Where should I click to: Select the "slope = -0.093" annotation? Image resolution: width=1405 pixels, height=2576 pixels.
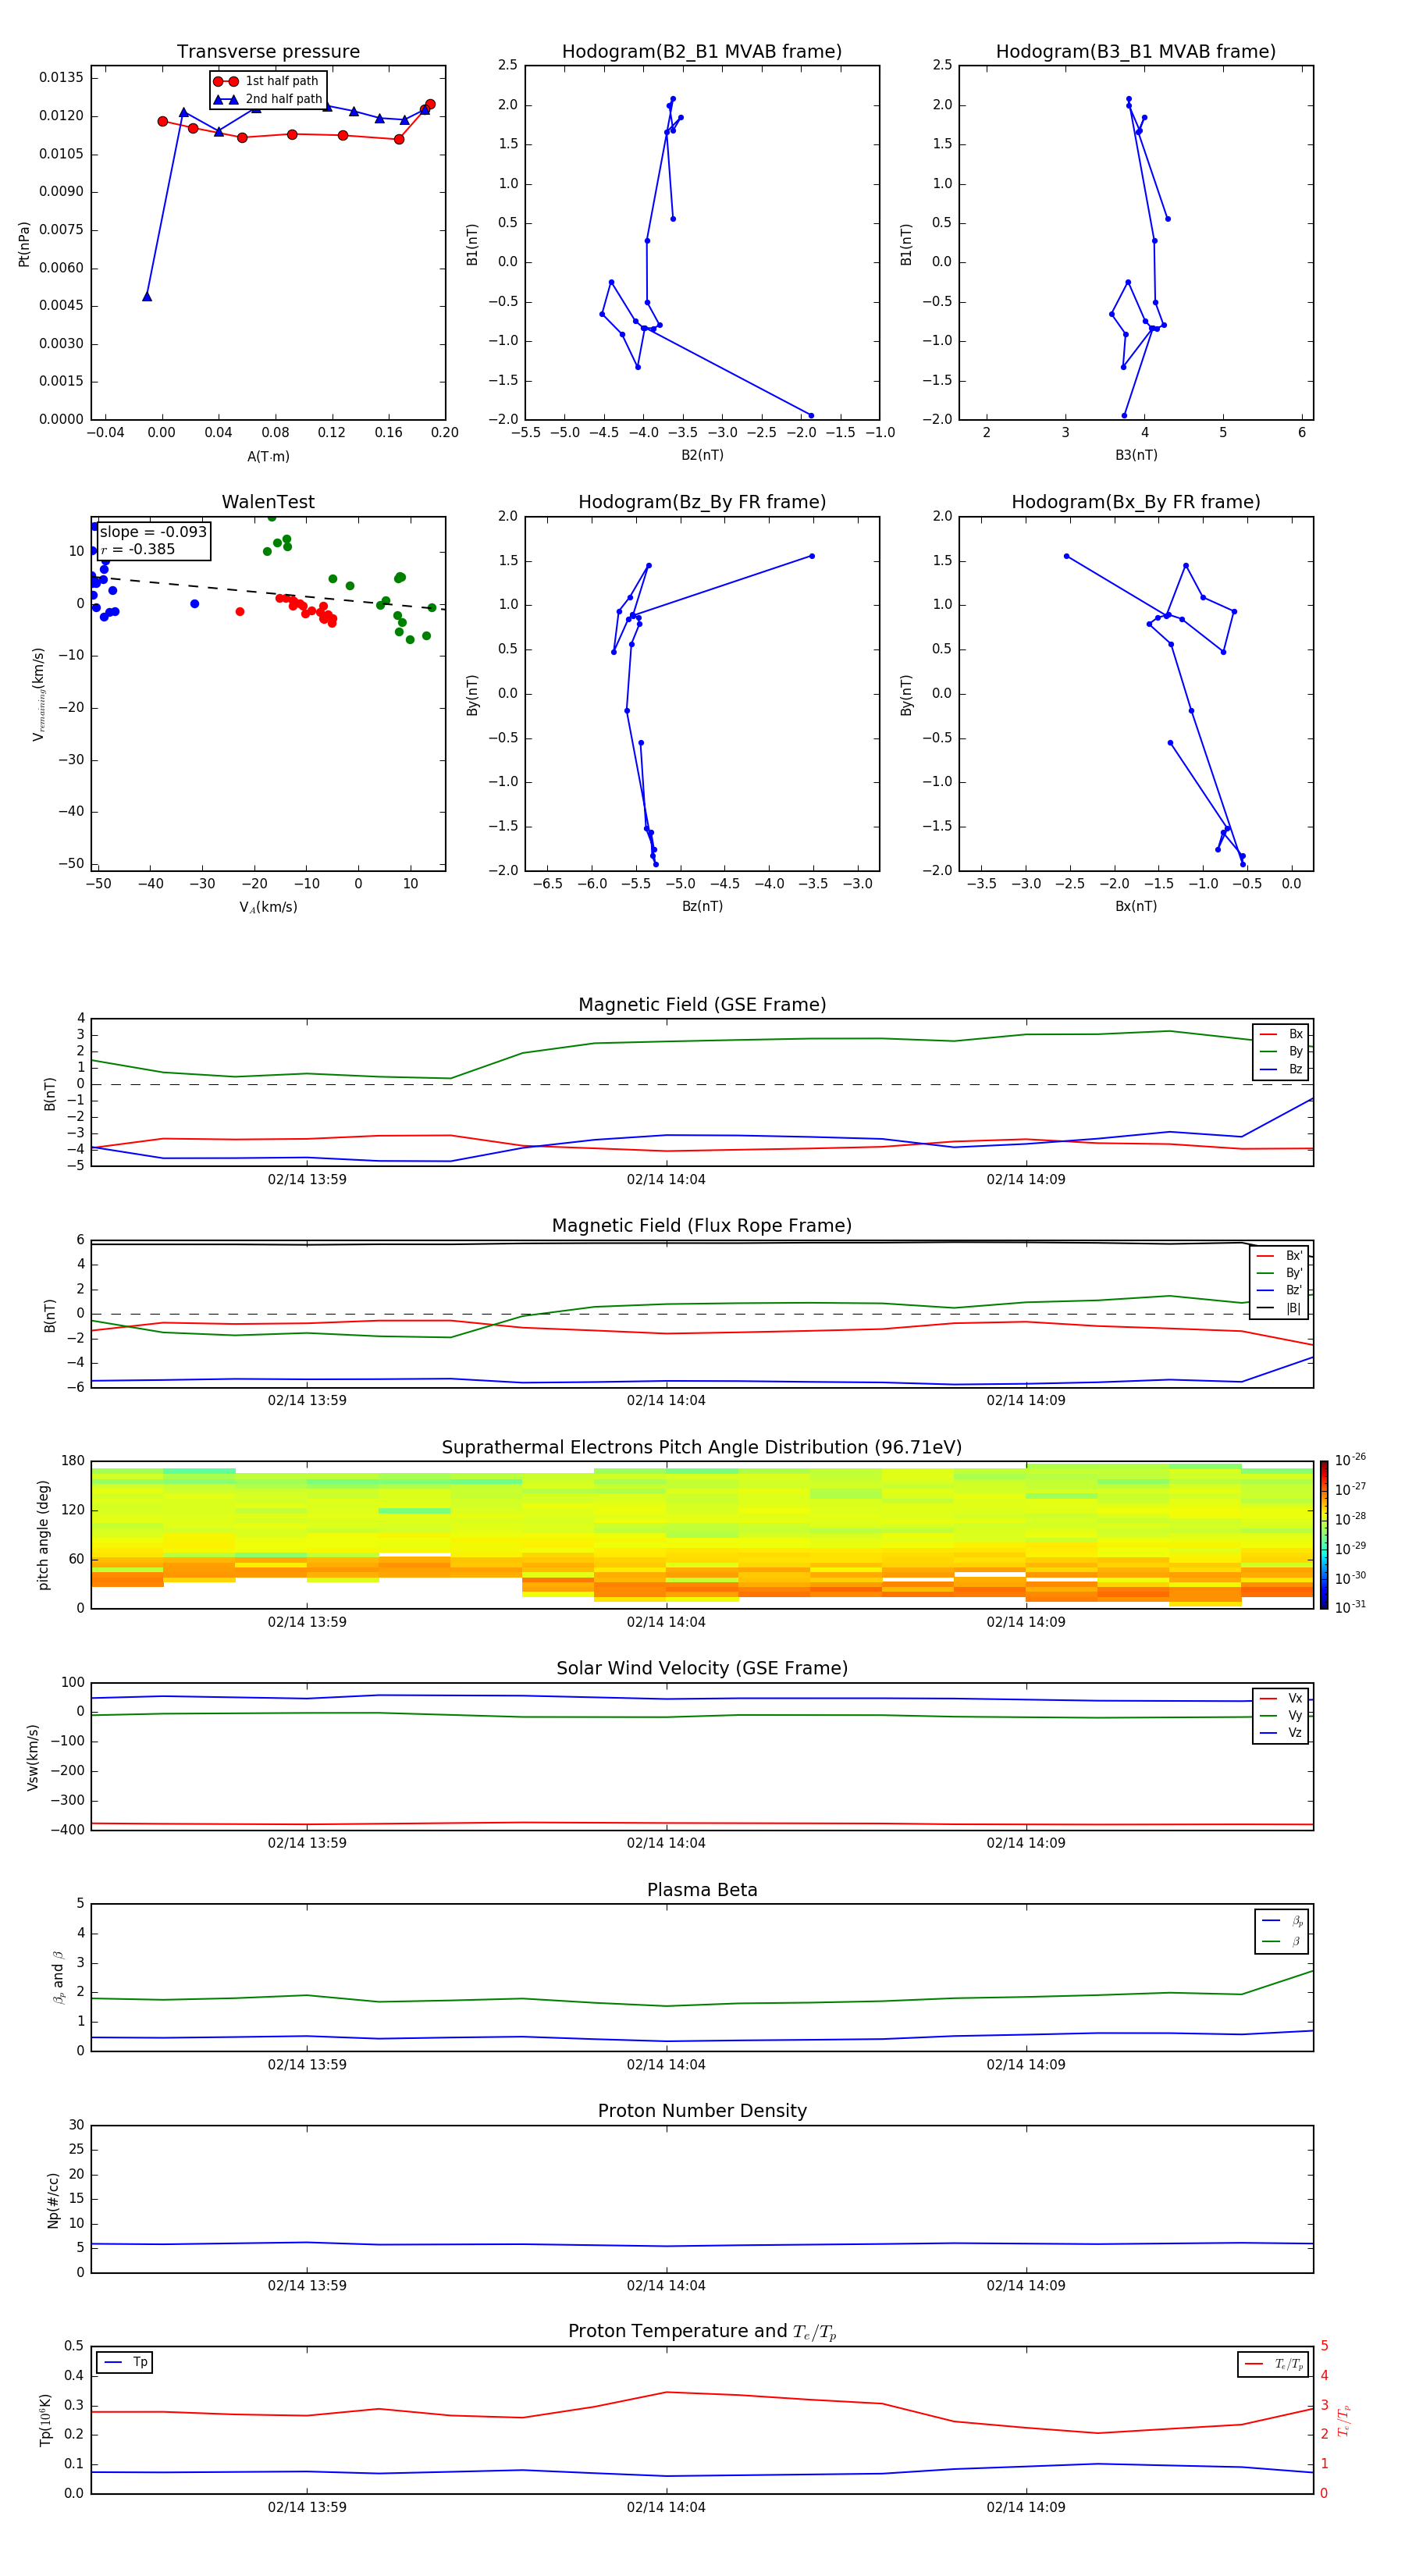click(x=153, y=532)
